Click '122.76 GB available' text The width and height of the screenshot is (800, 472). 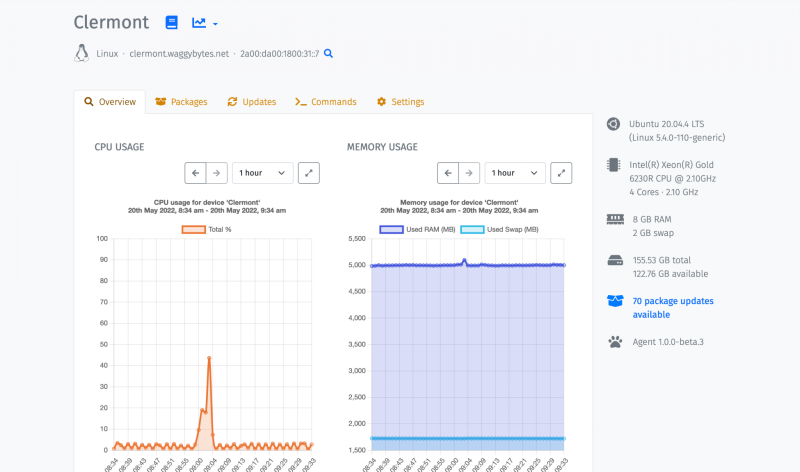pos(670,274)
